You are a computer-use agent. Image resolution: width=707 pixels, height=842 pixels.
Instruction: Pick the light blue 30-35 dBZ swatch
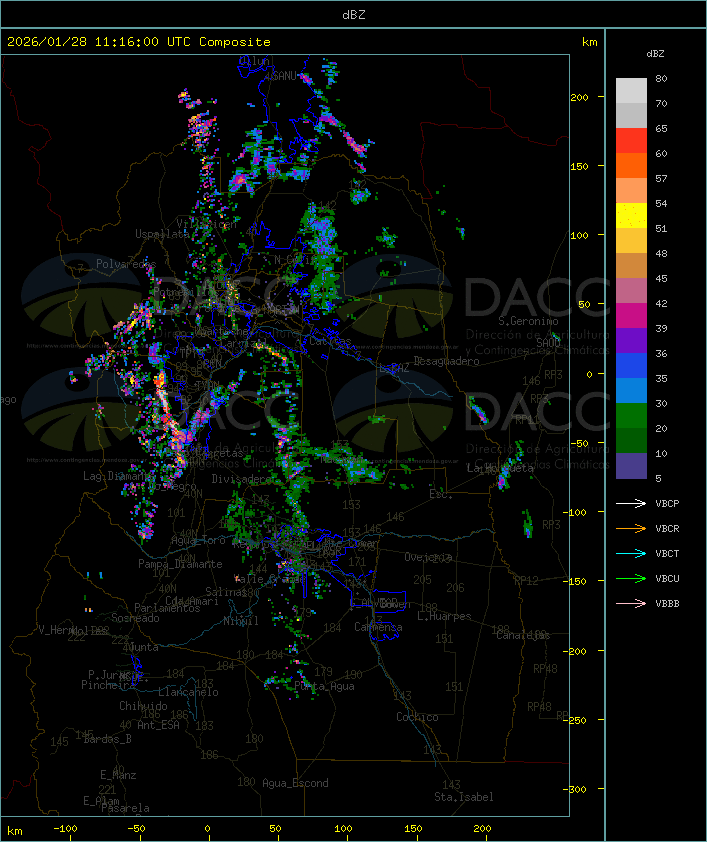pos(631,391)
